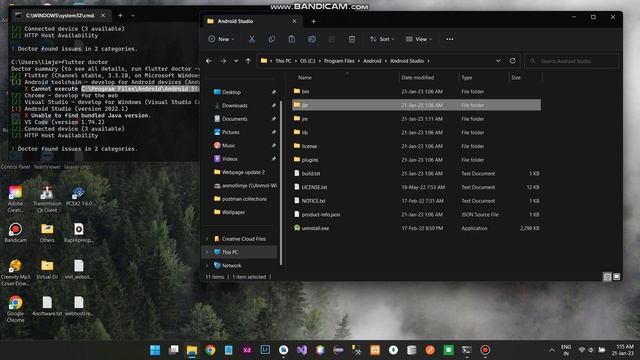Select the cmd.exe terminal tab
The image size is (640, 360).
pyautogui.click(x=60, y=16)
